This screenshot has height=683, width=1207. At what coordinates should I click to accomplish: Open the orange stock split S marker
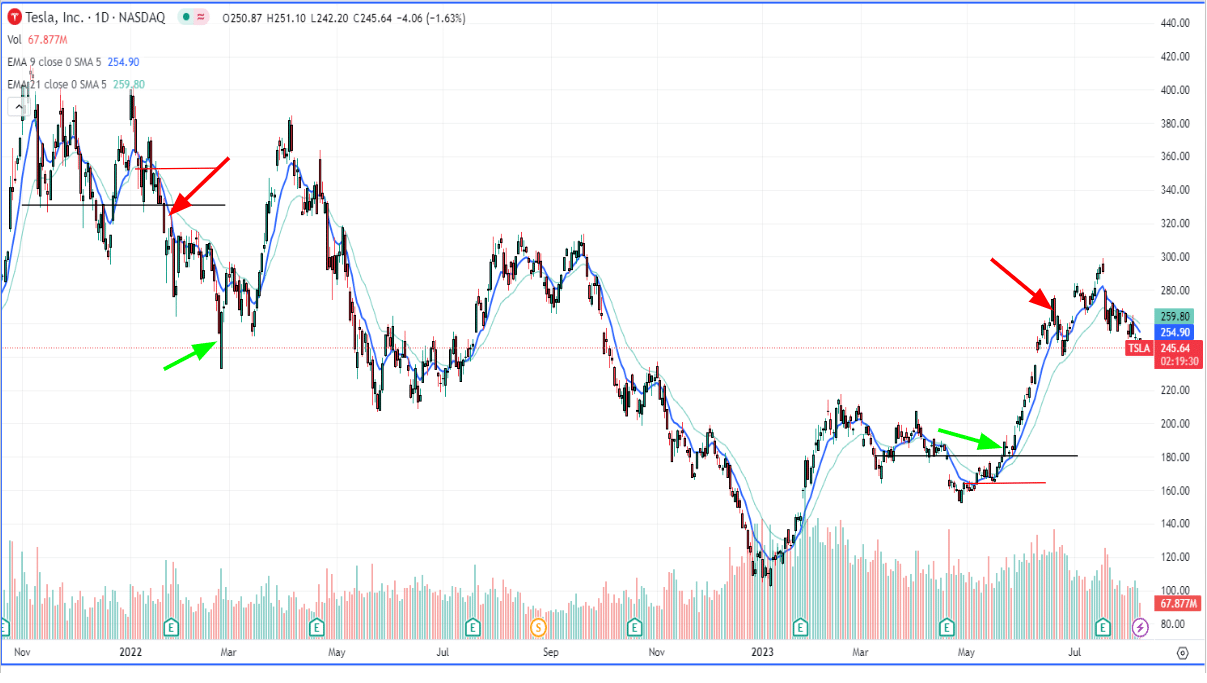pos(538,627)
